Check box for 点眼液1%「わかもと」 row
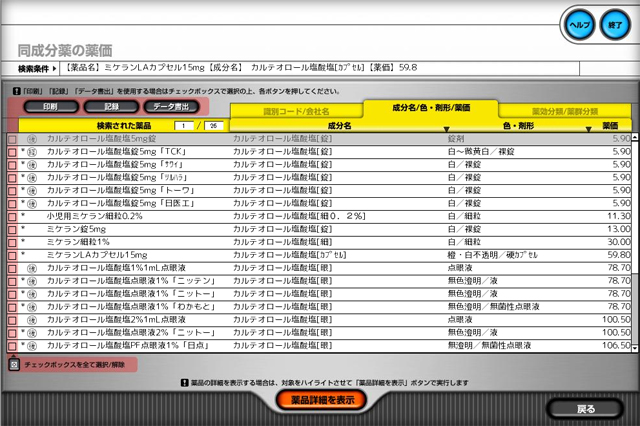The image size is (640, 426). [x=12, y=307]
